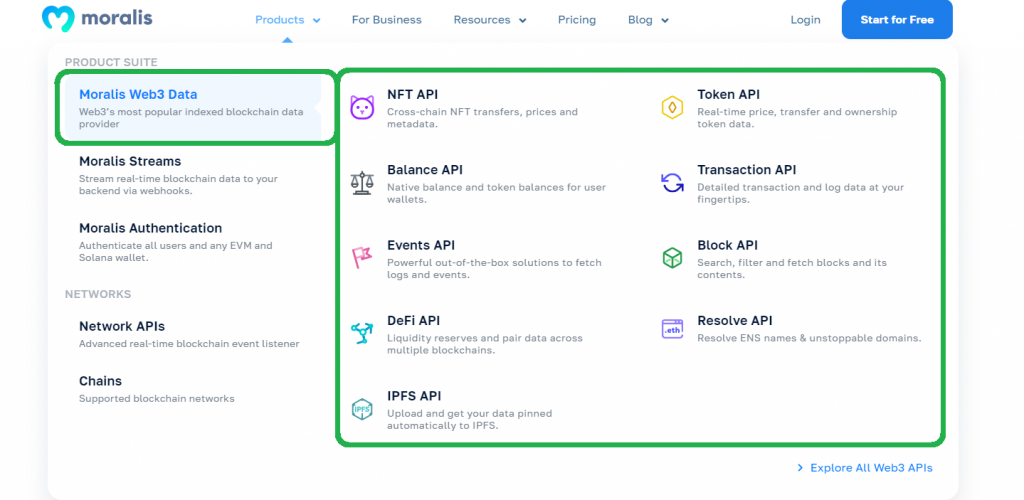Click the Transaction API arrows icon
This screenshot has height=500, width=1024.
672,183
